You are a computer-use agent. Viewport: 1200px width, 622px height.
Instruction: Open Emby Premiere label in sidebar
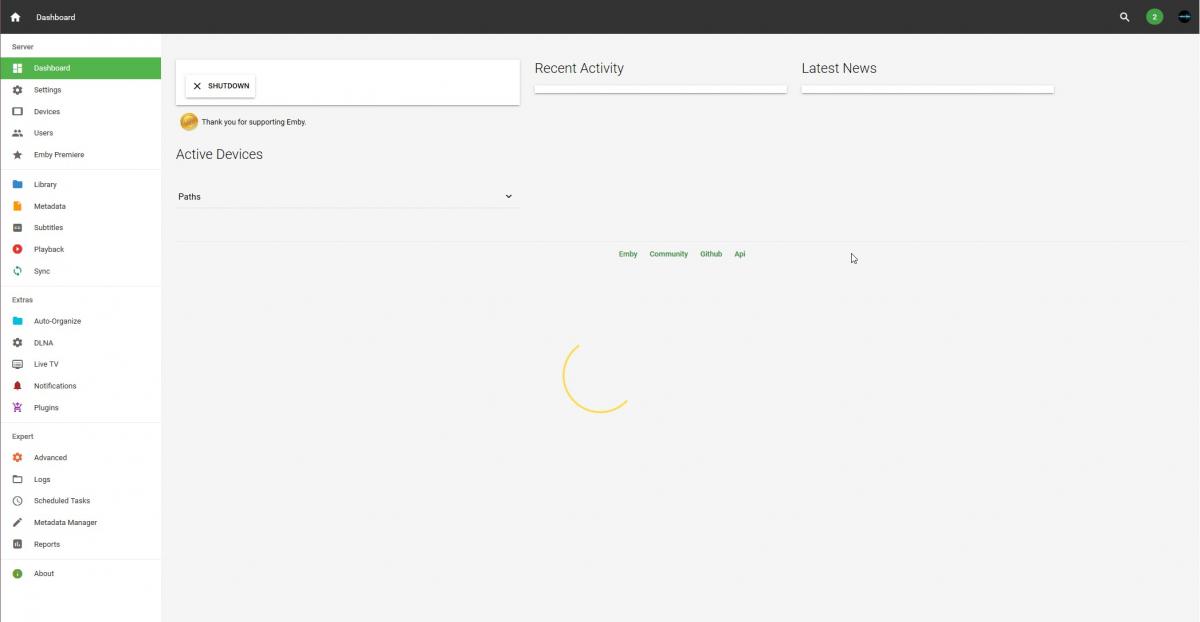59,155
